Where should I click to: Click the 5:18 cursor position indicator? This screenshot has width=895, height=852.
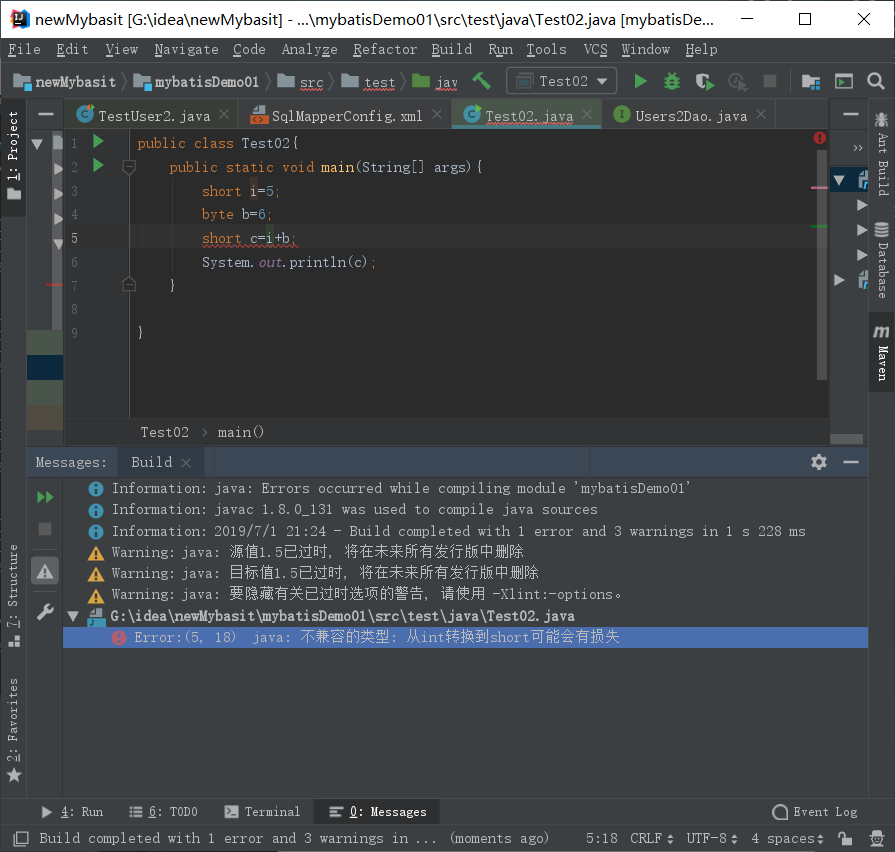point(601,838)
